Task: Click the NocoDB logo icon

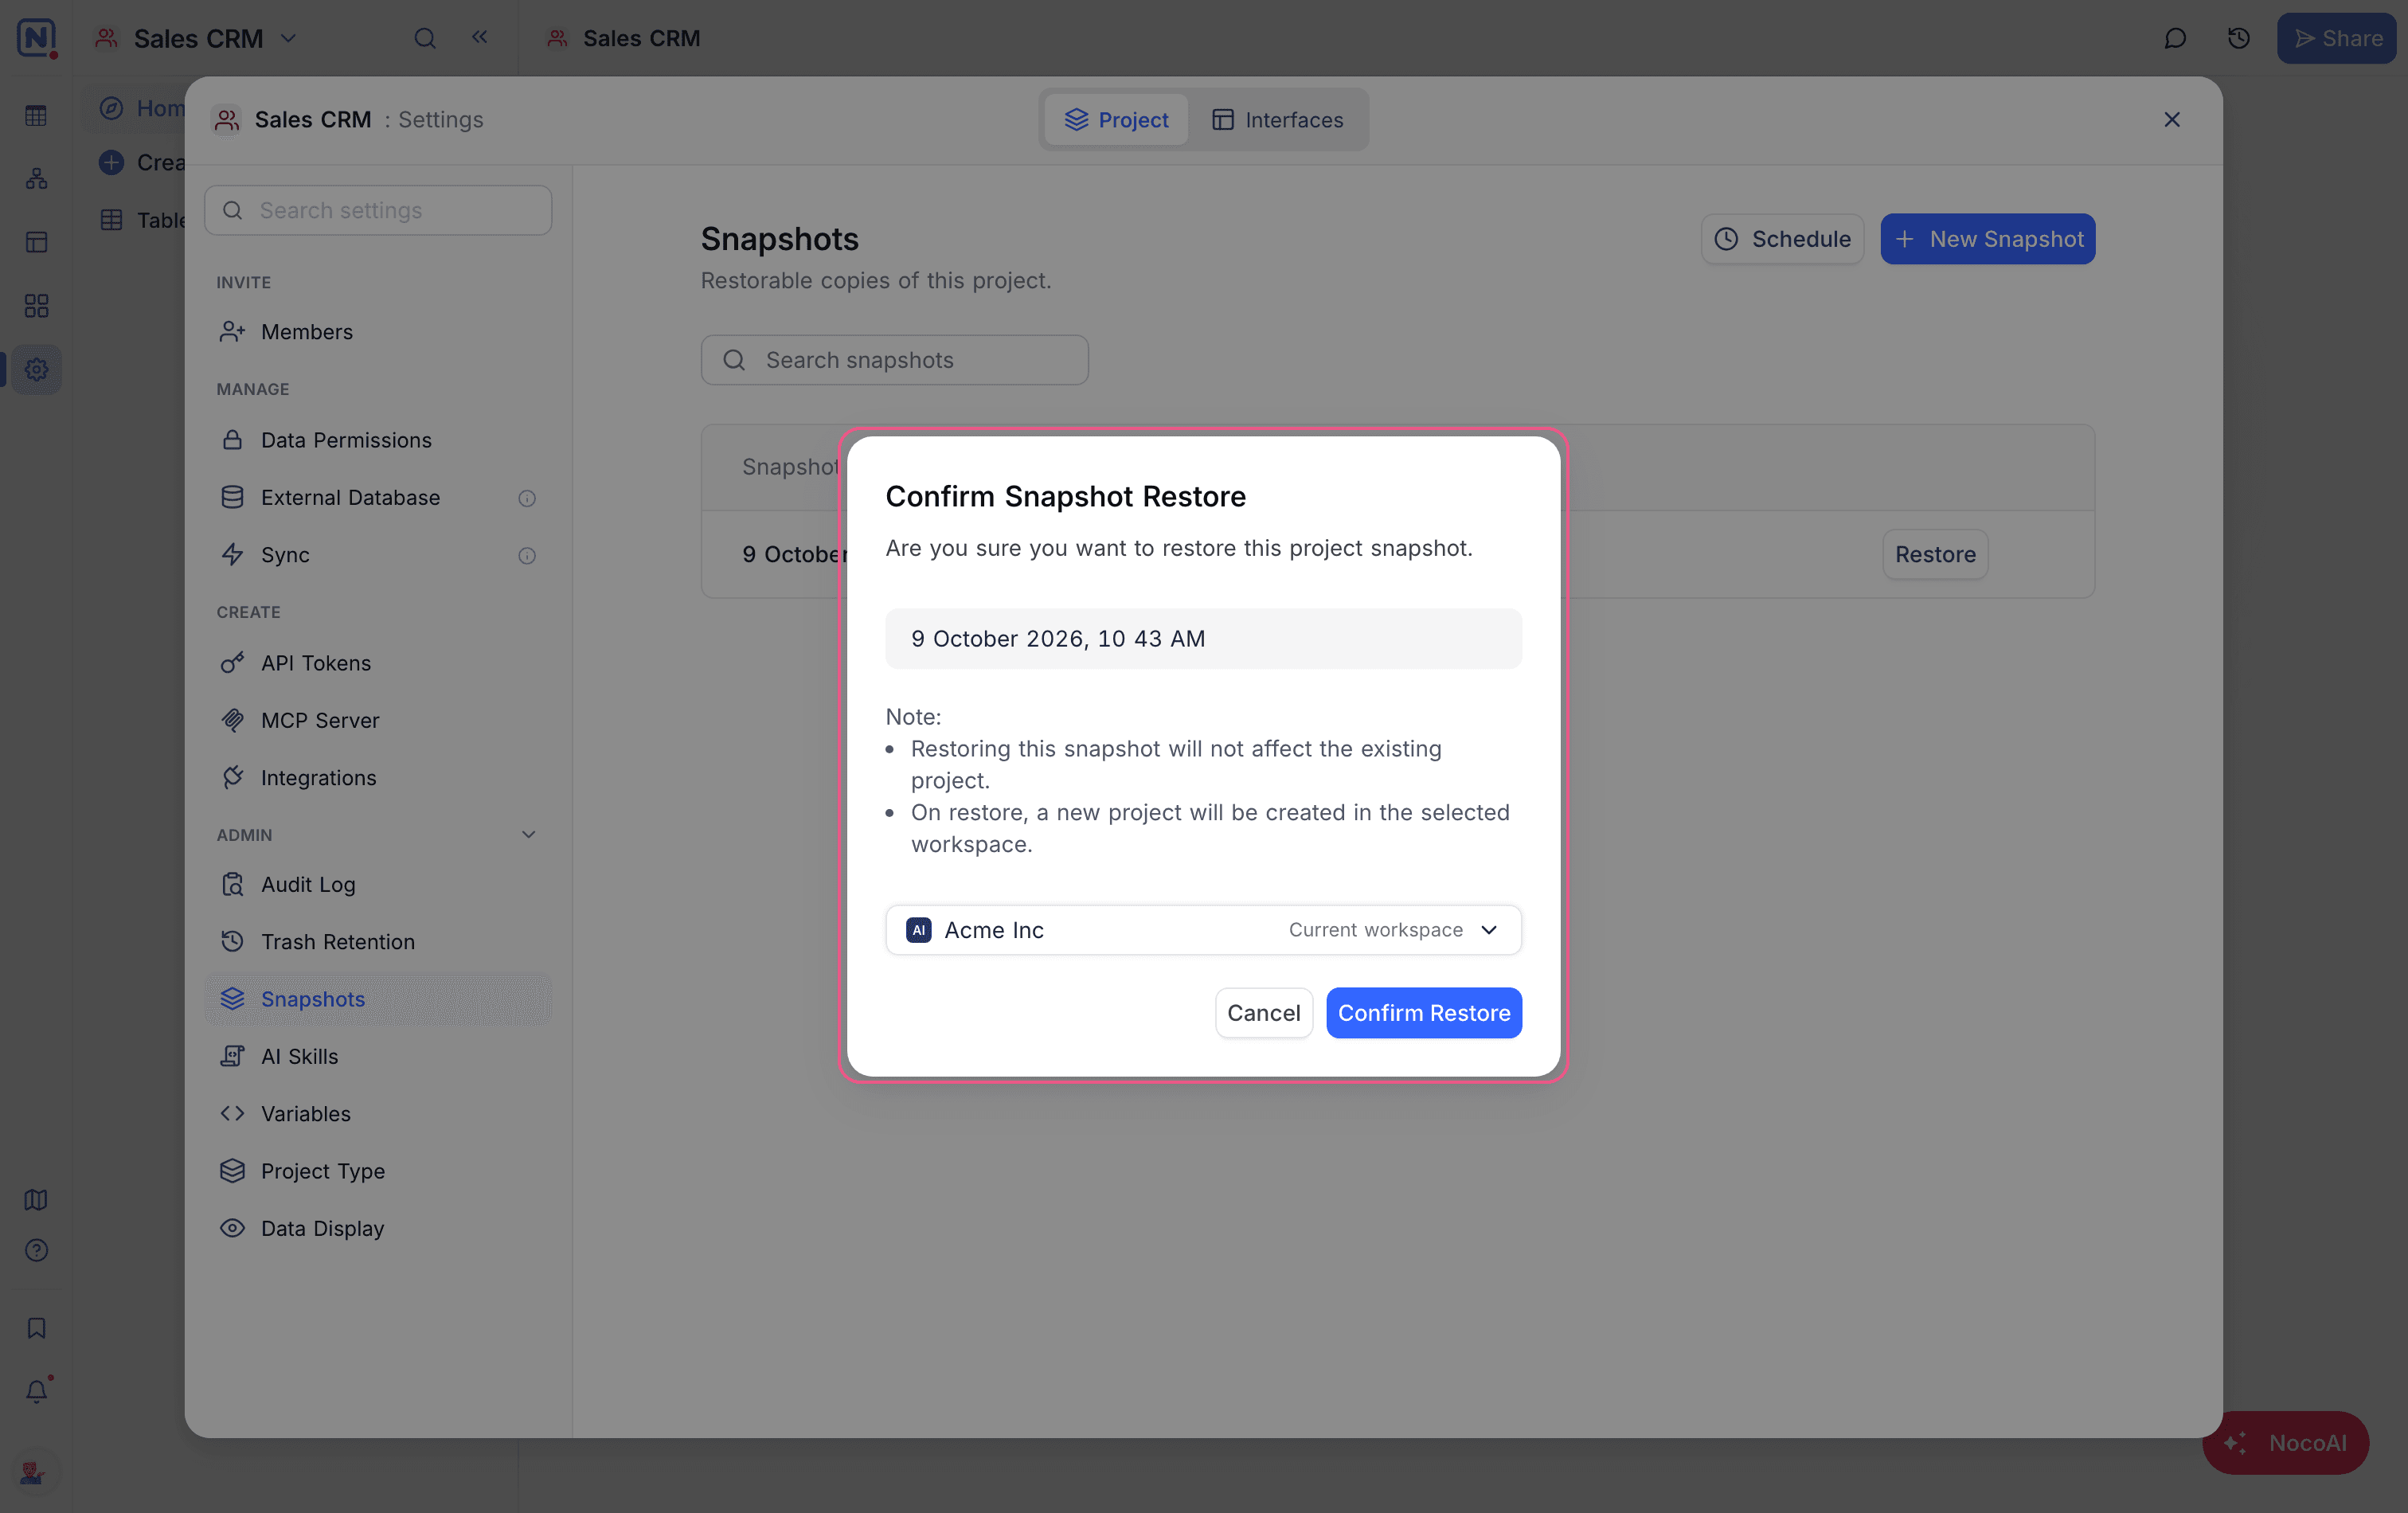Action: (37, 38)
